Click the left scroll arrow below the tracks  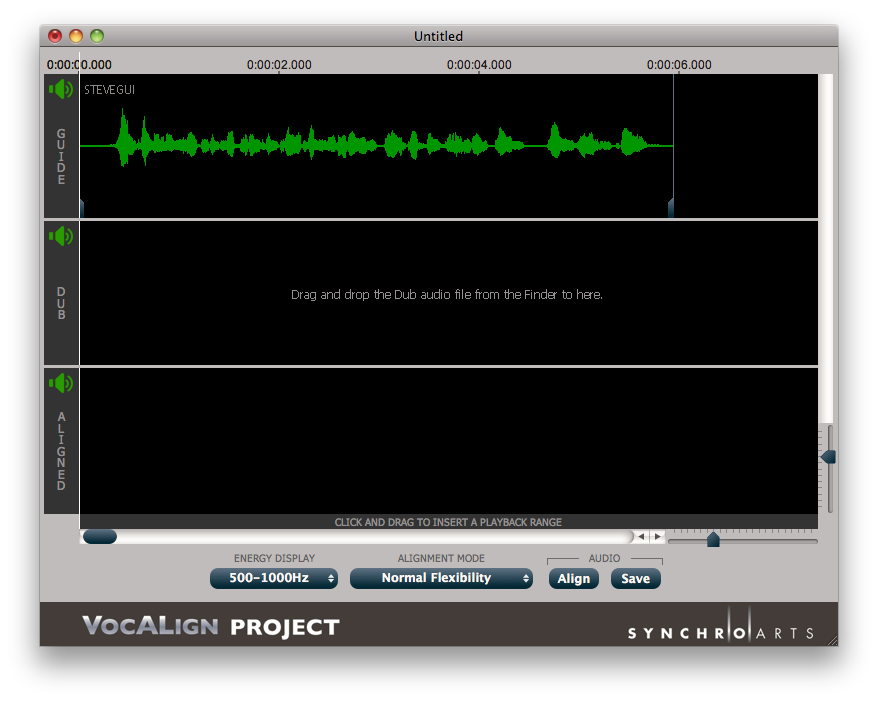(641, 537)
